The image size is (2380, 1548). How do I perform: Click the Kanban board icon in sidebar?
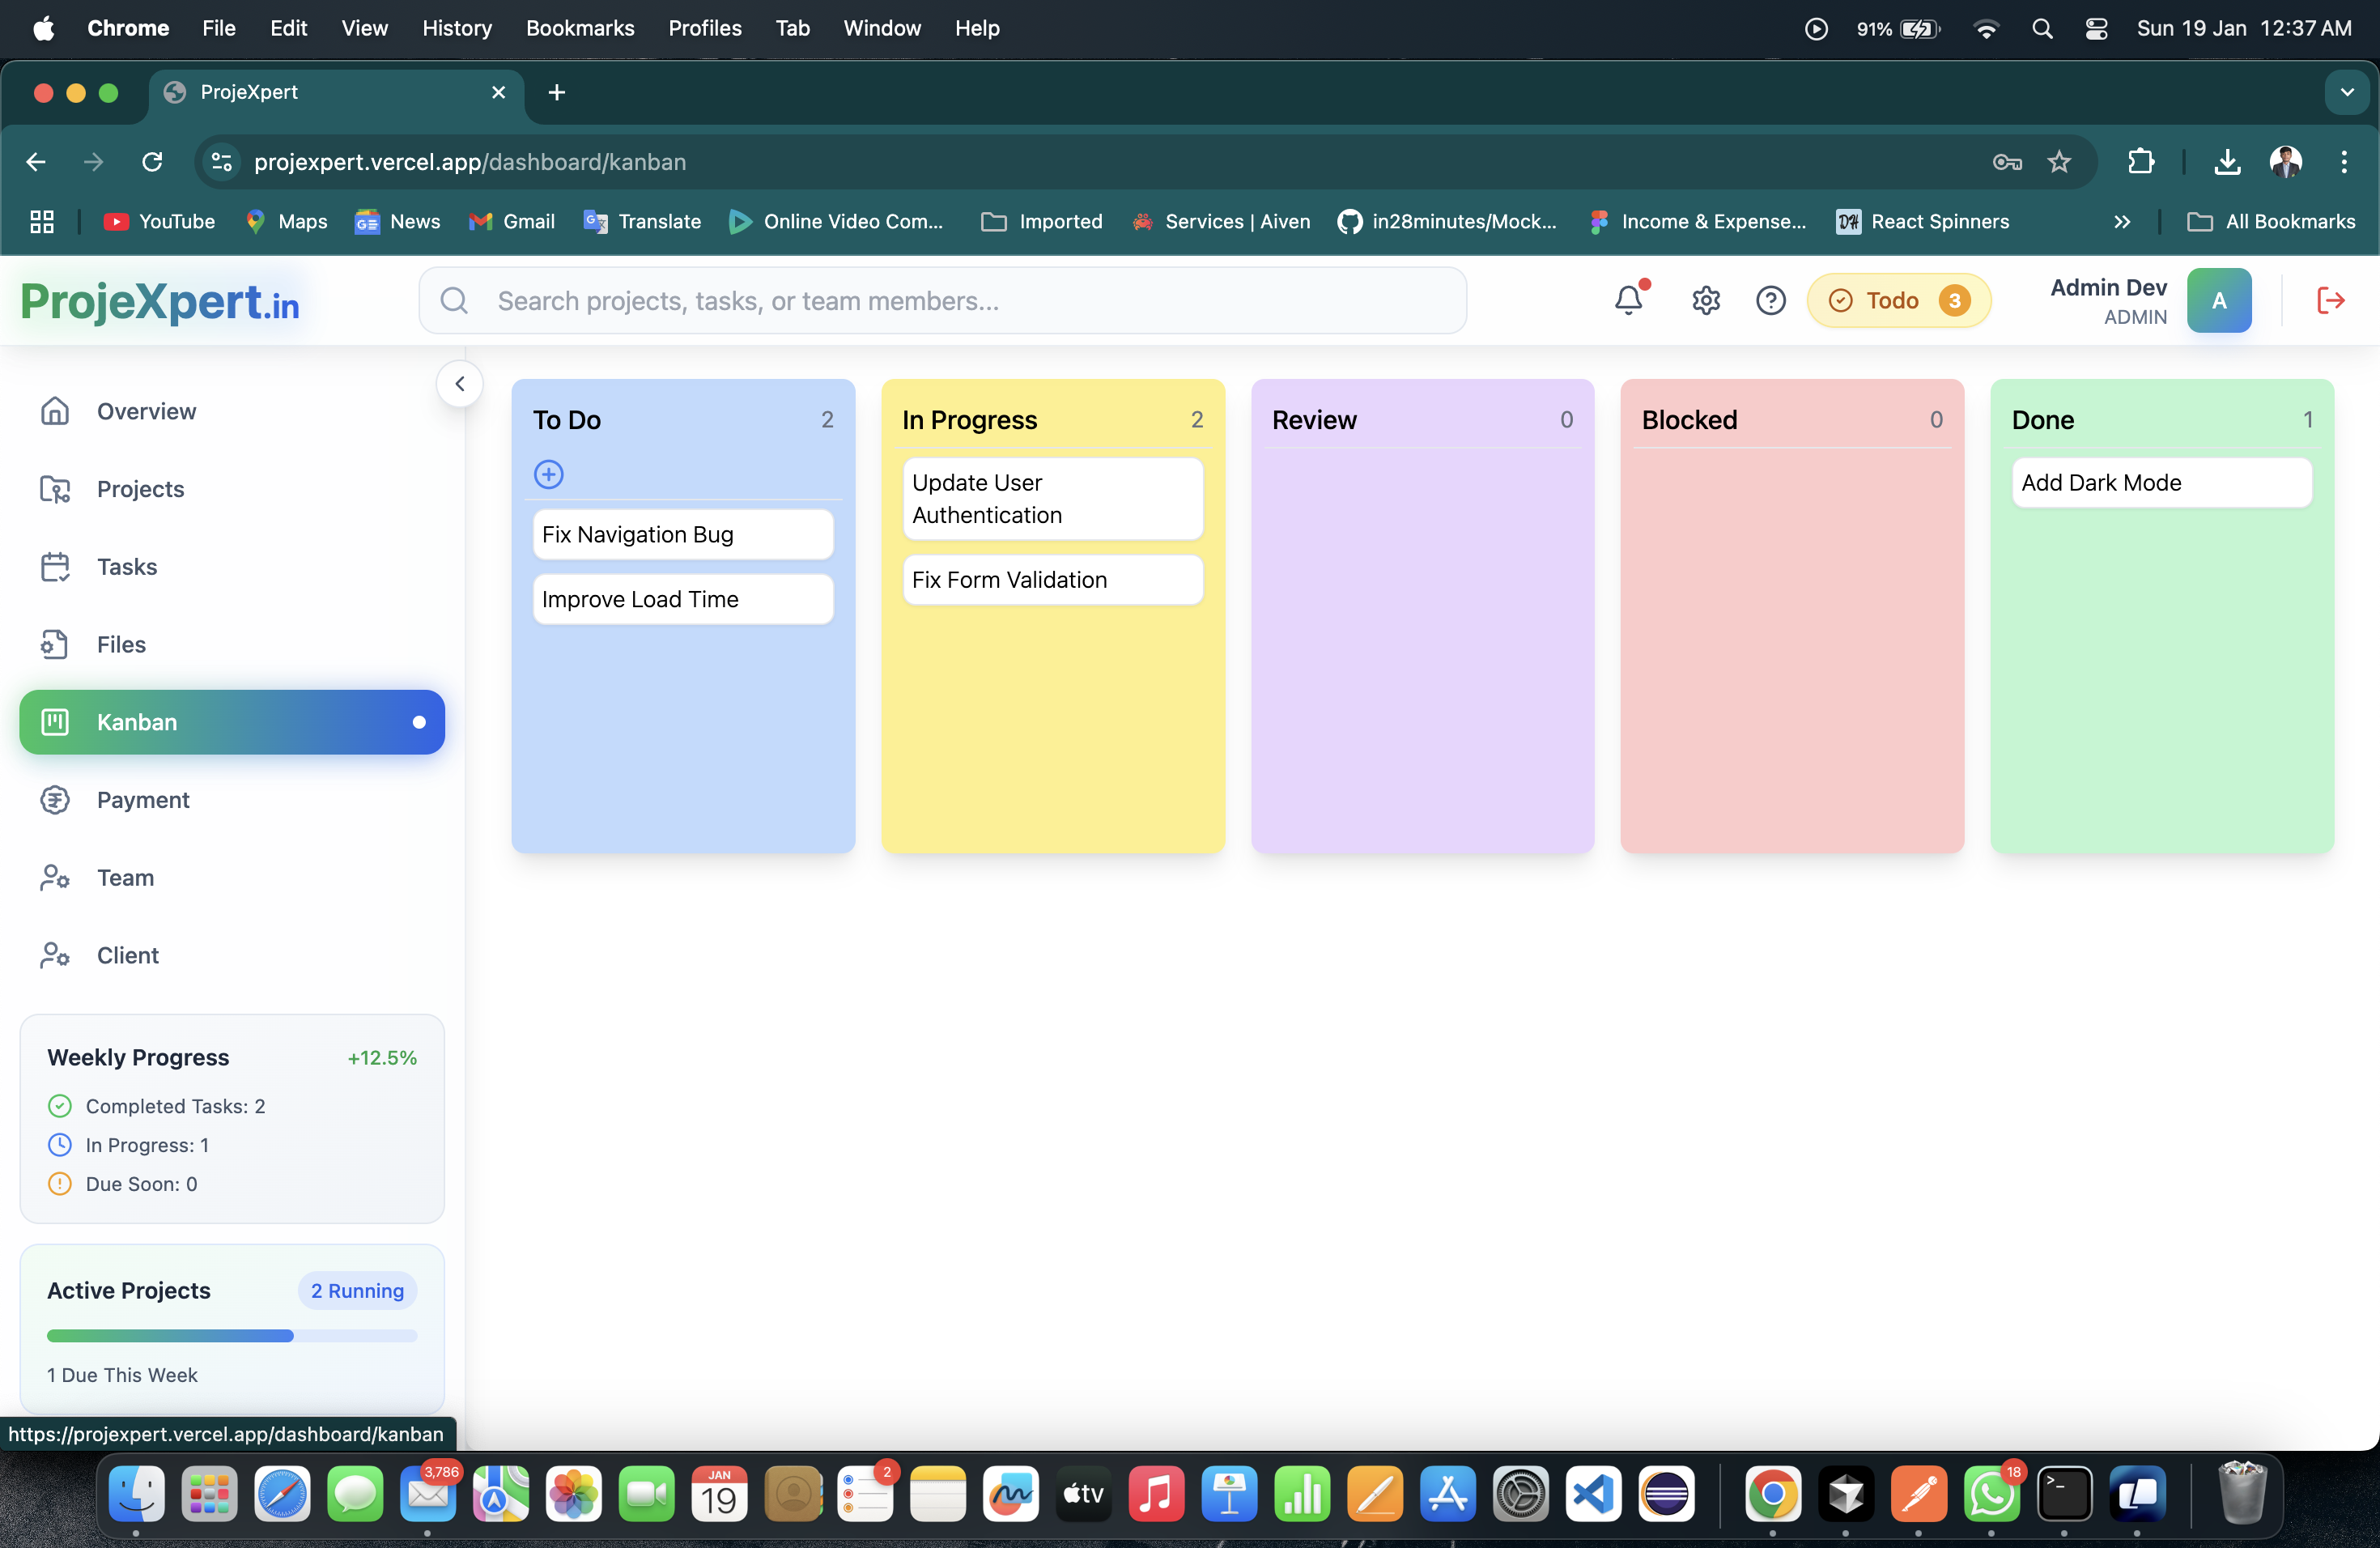[55, 722]
